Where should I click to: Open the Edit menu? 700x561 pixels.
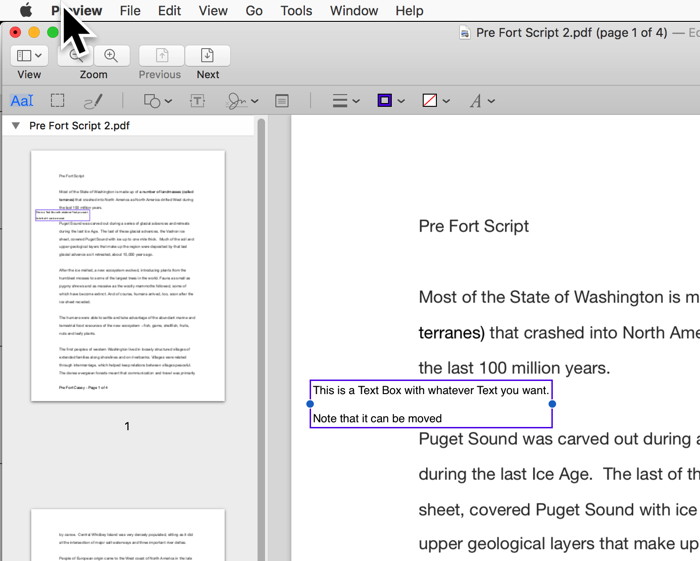(169, 11)
